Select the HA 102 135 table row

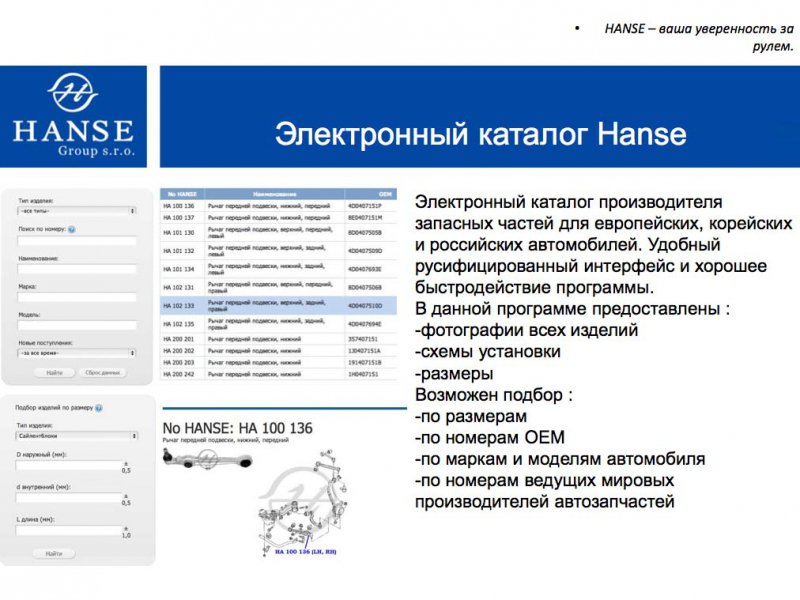click(279, 324)
